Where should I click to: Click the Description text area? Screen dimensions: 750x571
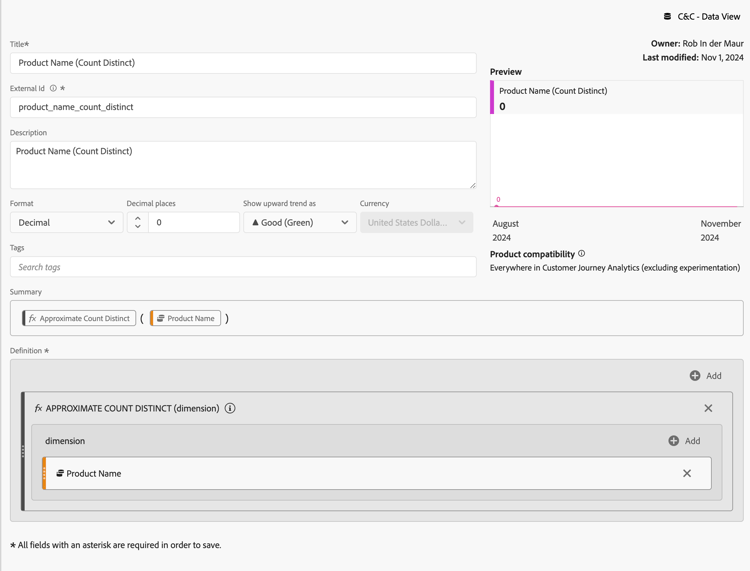point(243,165)
